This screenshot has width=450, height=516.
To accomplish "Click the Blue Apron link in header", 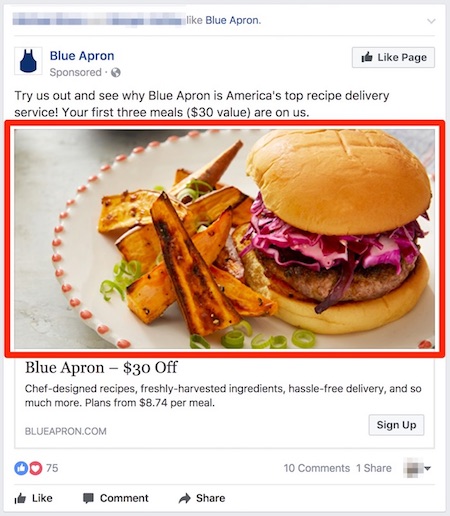I will coord(233,20).
